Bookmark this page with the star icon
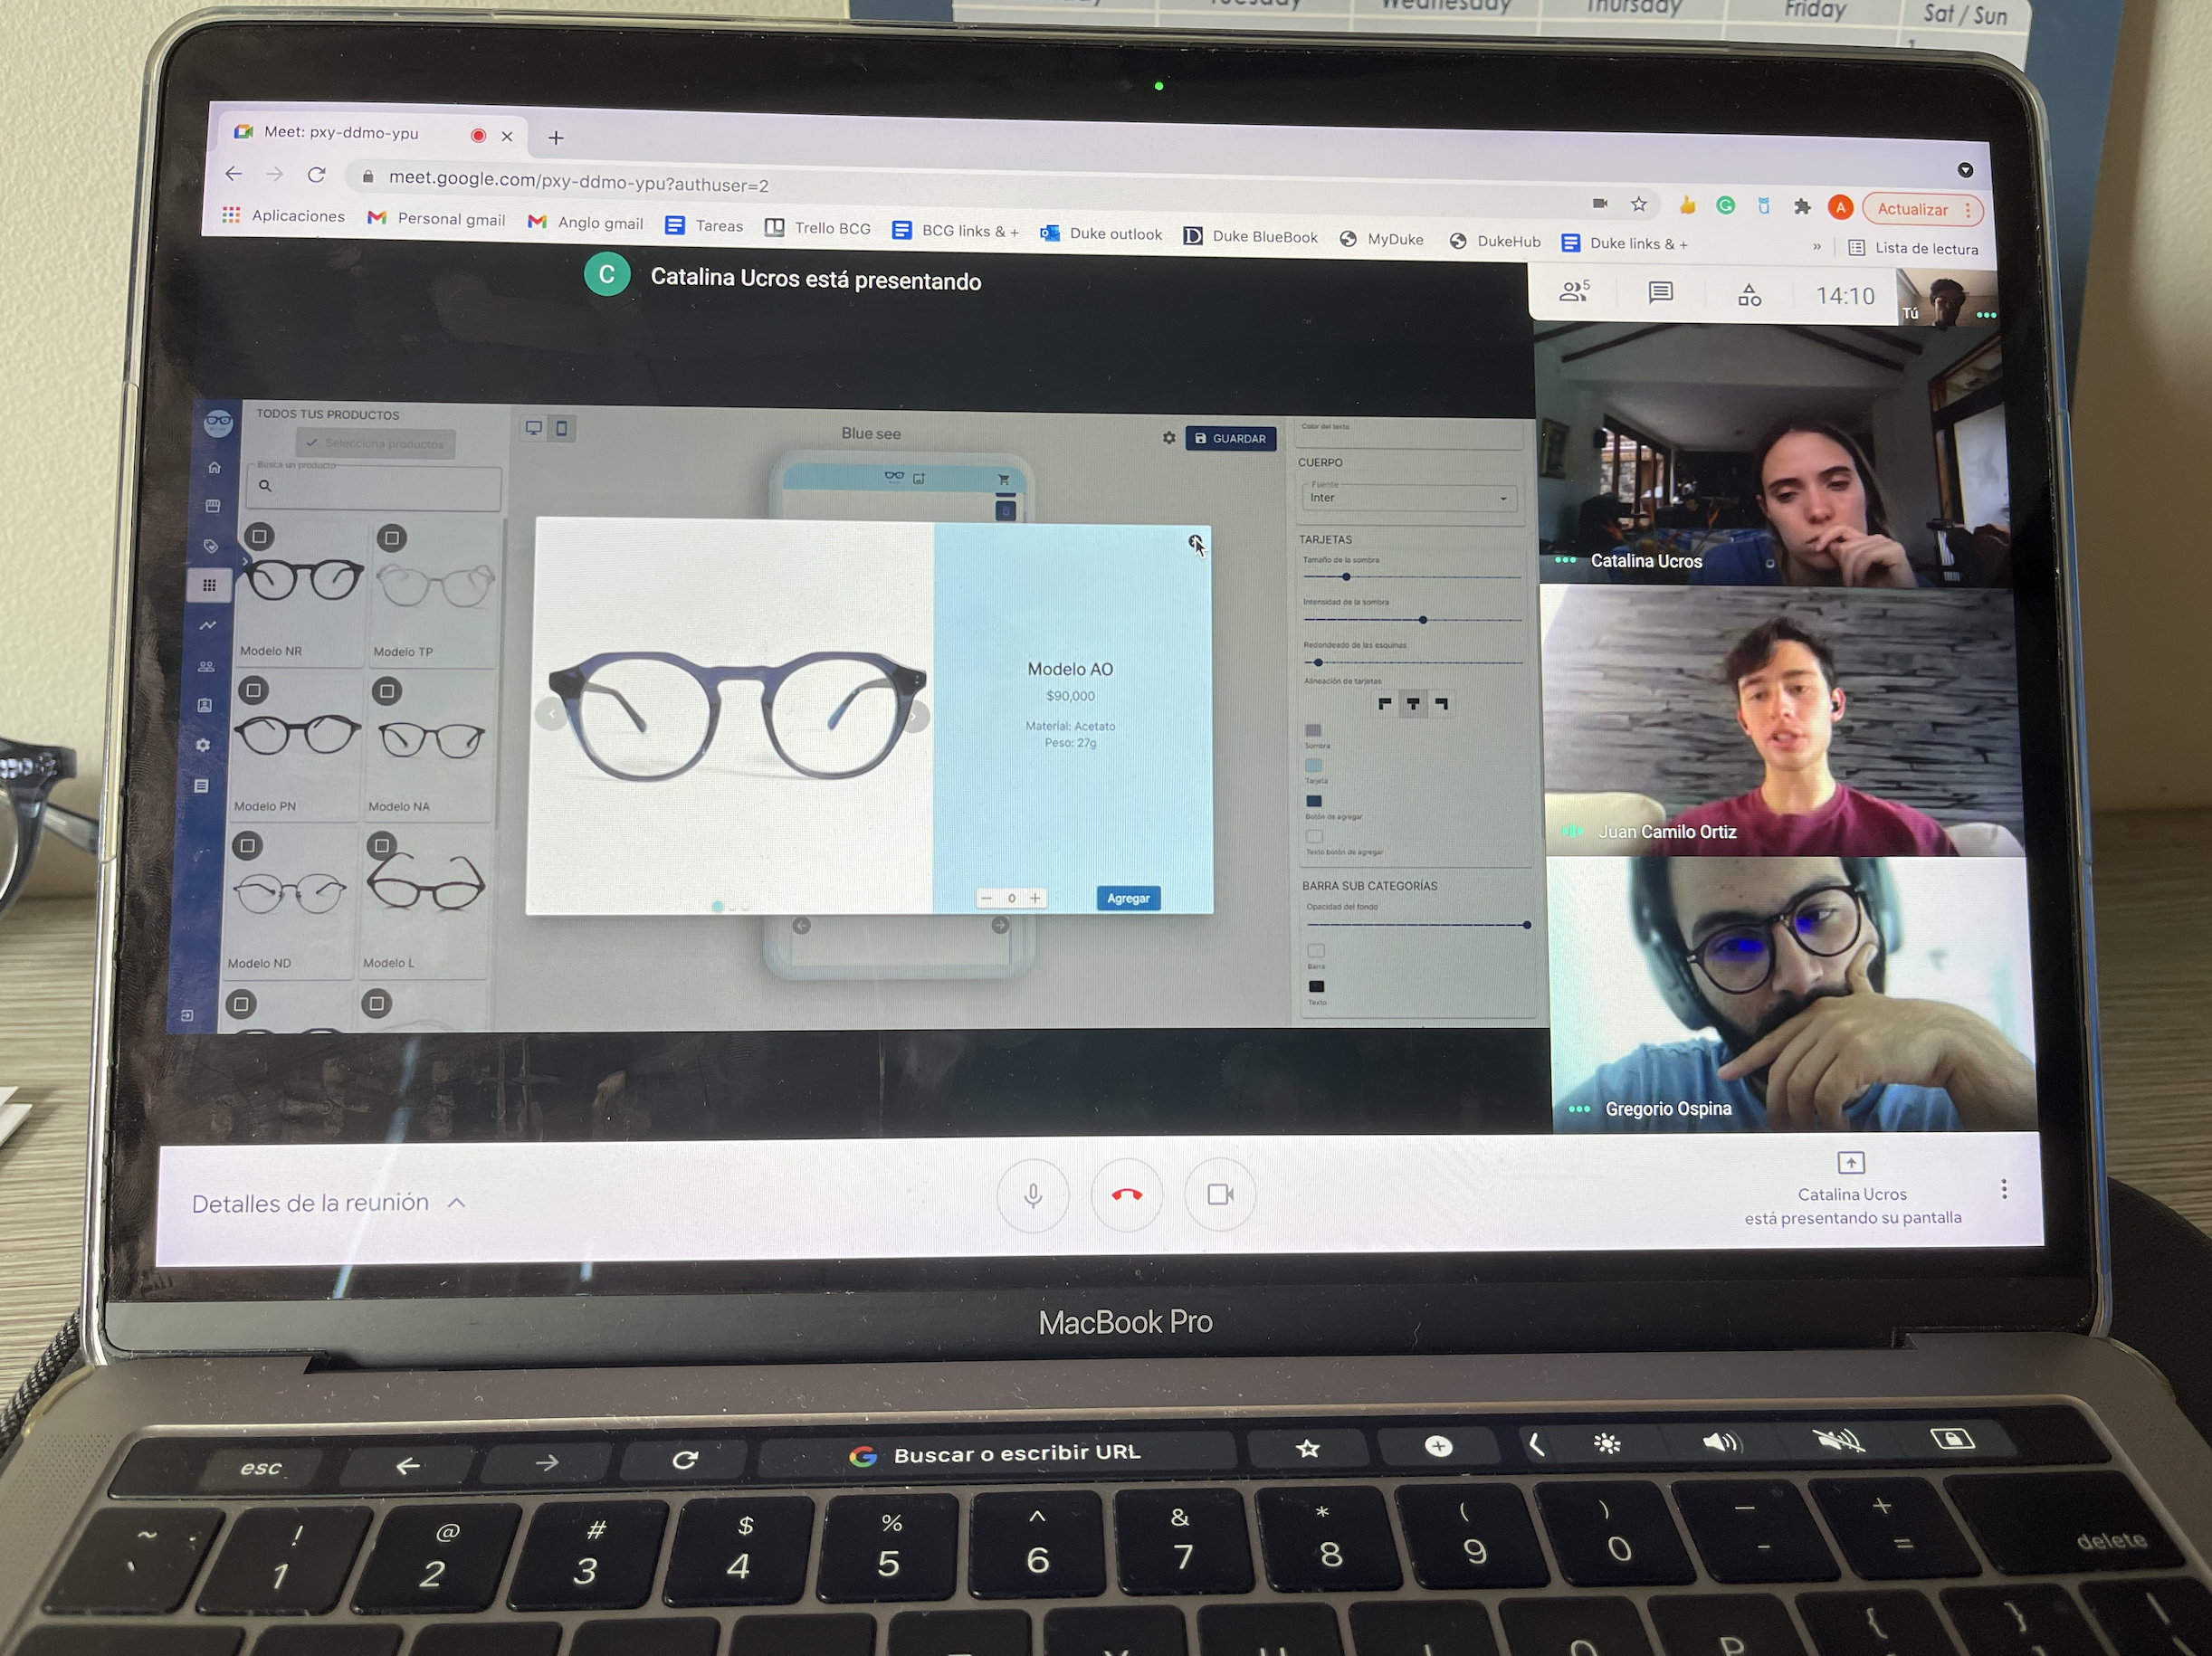The width and height of the screenshot is (2212, 1656). pos(1638,204)
